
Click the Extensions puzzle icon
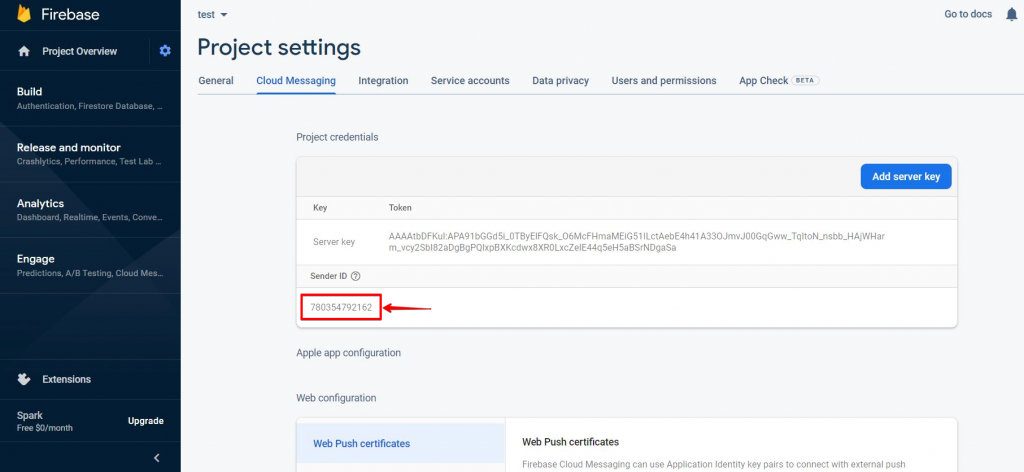tap(24, 379)
